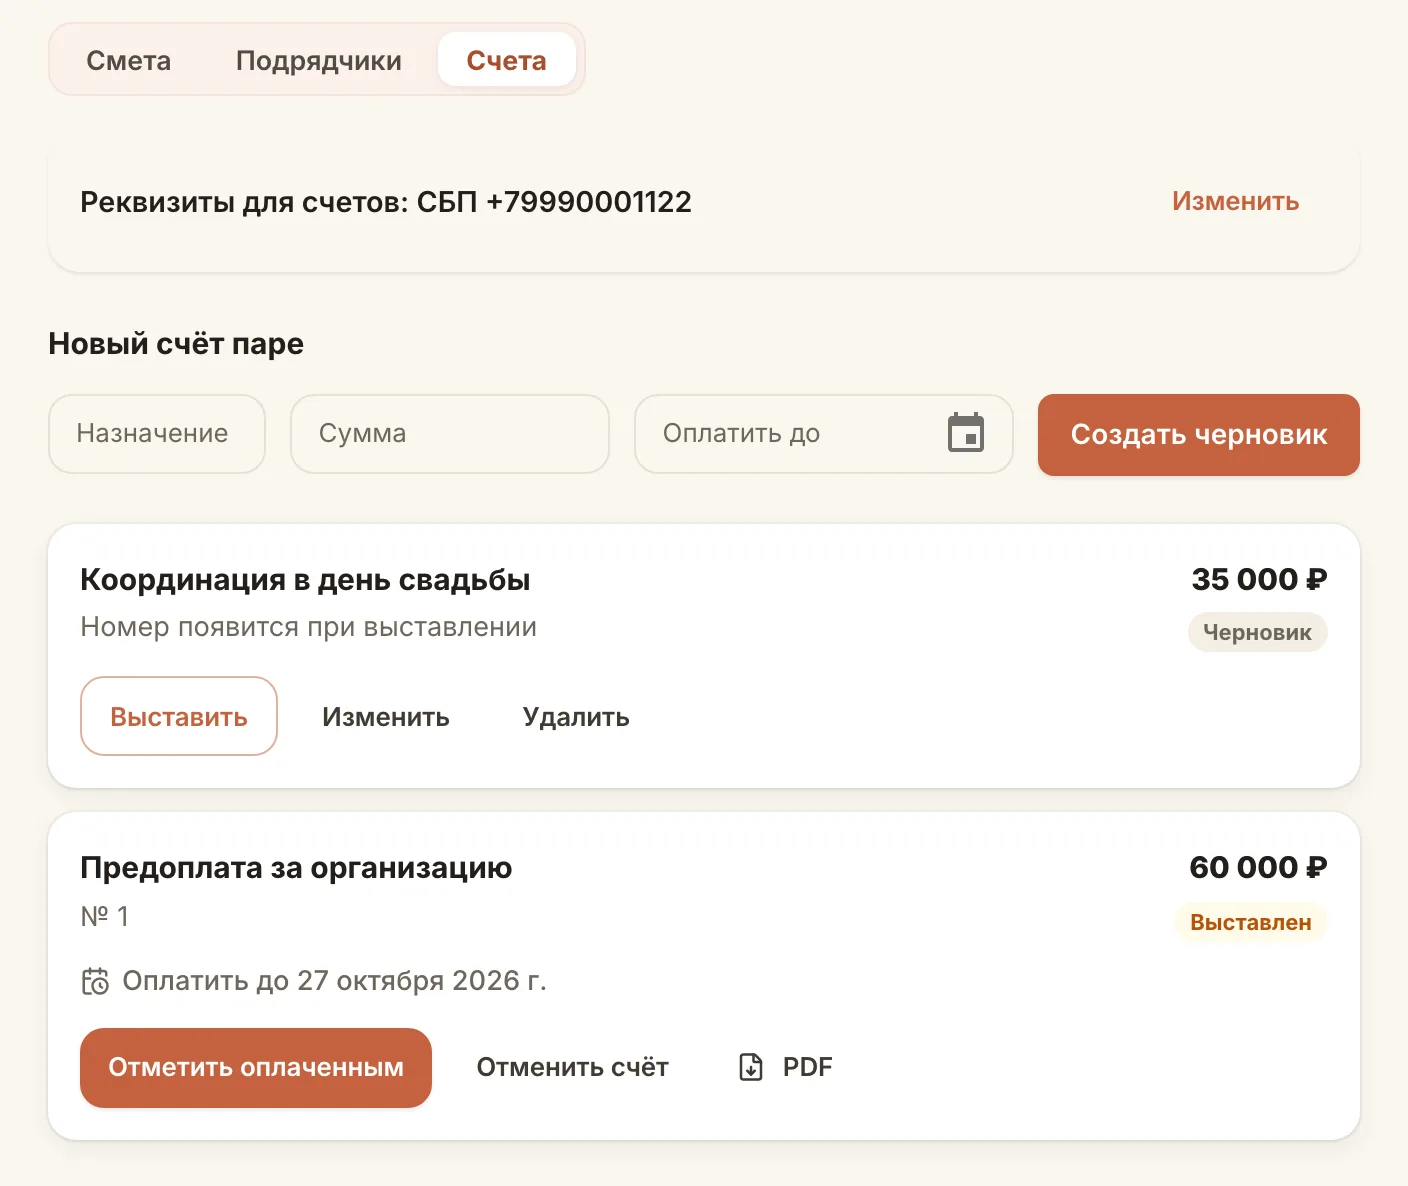The image size is (1408, 1186).
Task: Select the title Предоплата за организацию
Action: (x=296, y=868)
